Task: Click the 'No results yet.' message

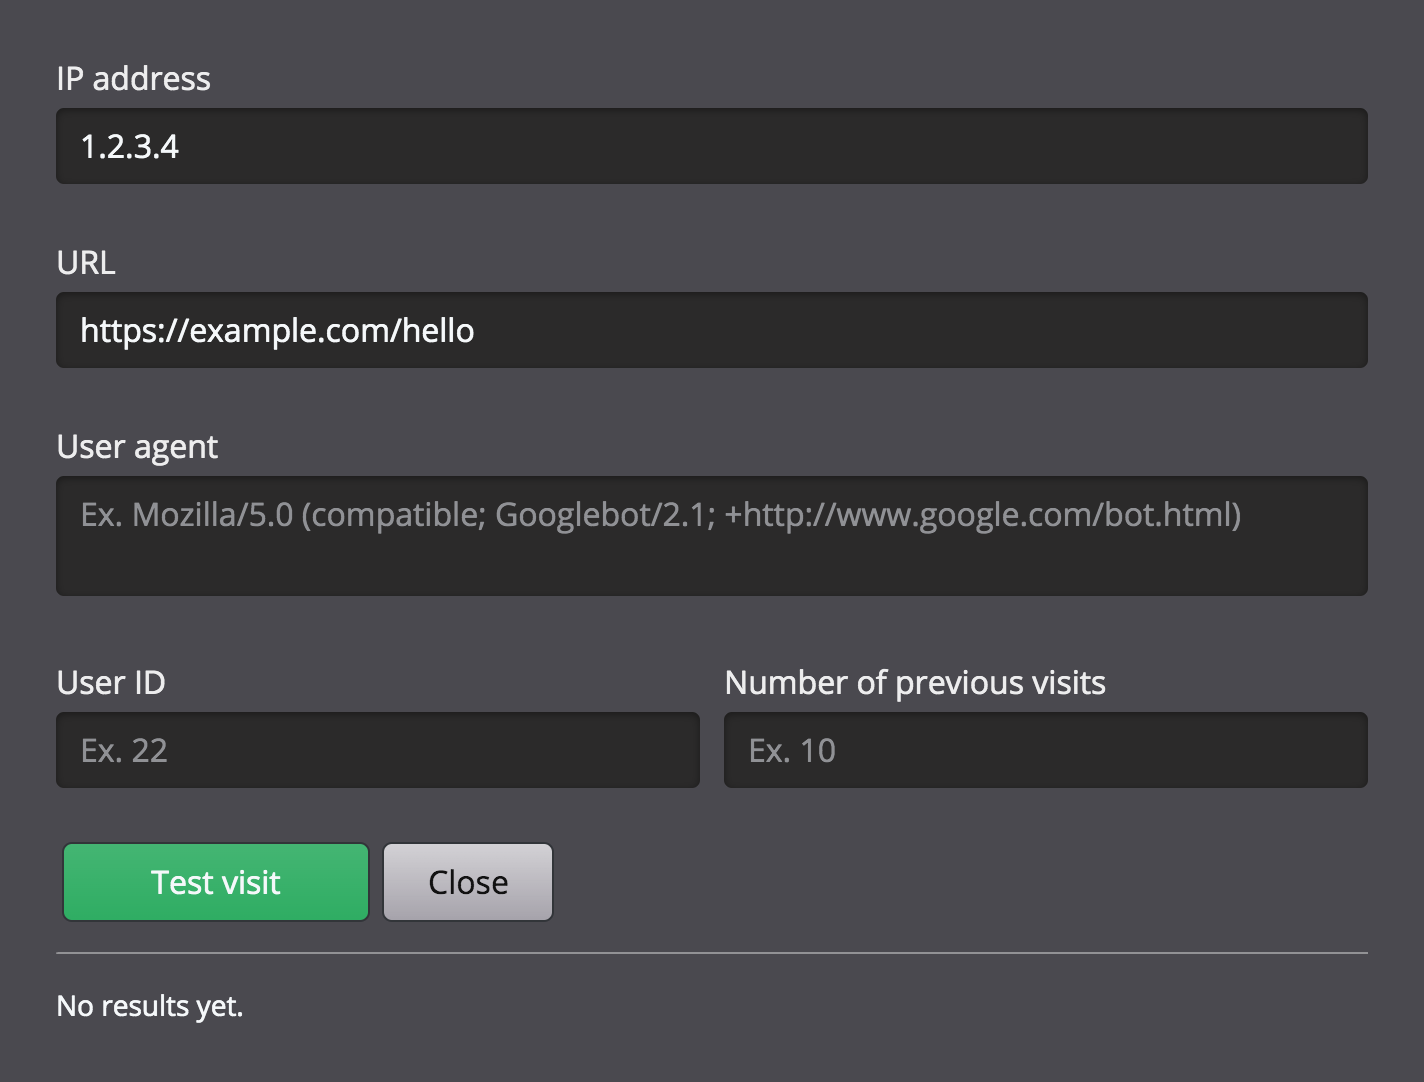Action: tap(150, 1006)
